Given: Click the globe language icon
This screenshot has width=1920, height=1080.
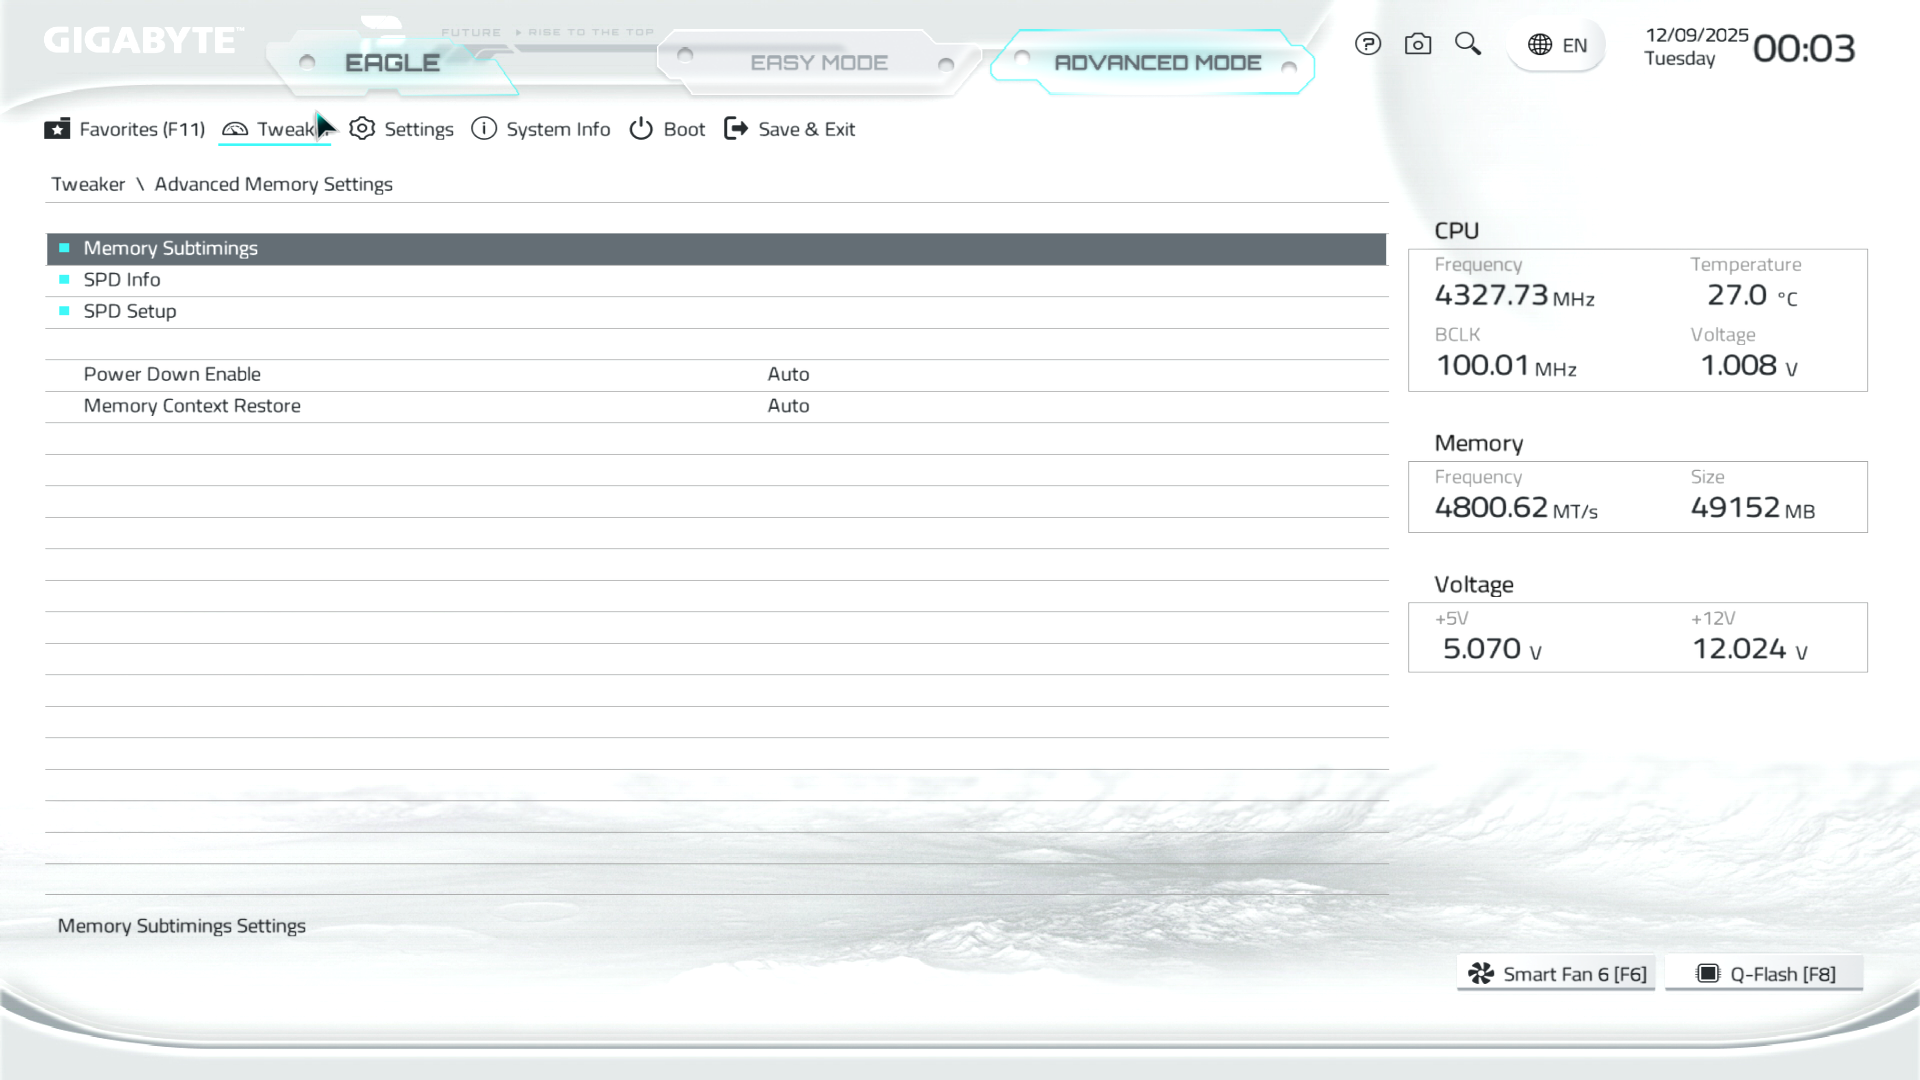Looking at the screenshot, I should (x=1540, y=45).
